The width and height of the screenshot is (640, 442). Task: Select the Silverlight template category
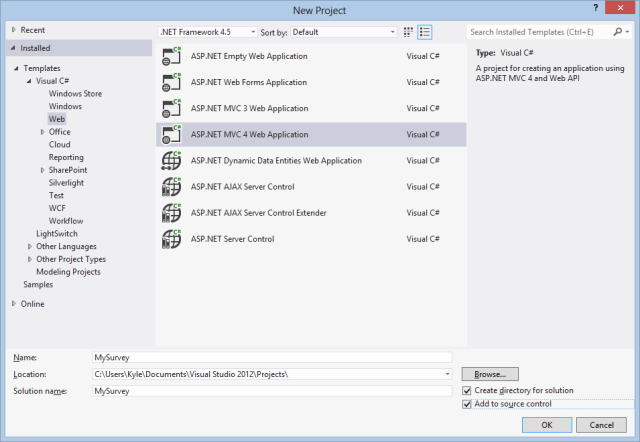tap(66, 183)
